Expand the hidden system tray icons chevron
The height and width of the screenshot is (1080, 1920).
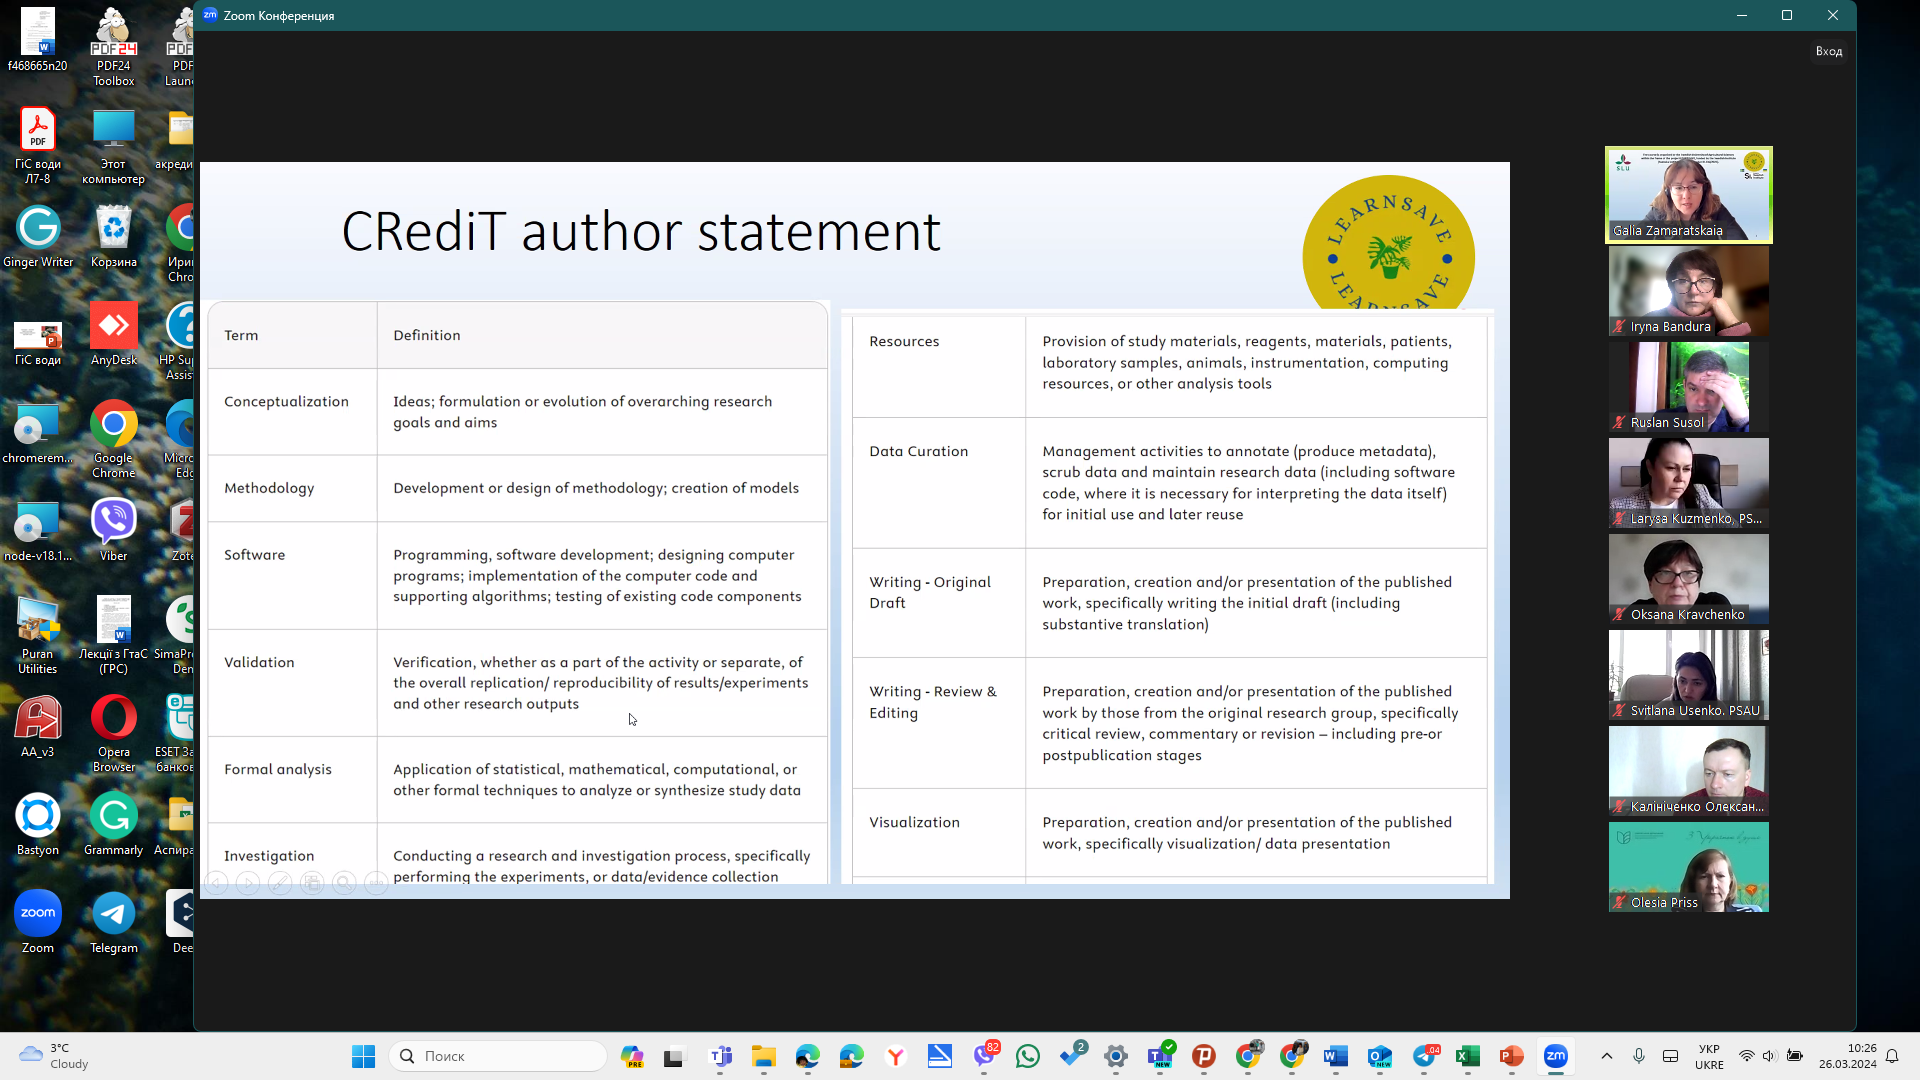coord(1606,1056)
